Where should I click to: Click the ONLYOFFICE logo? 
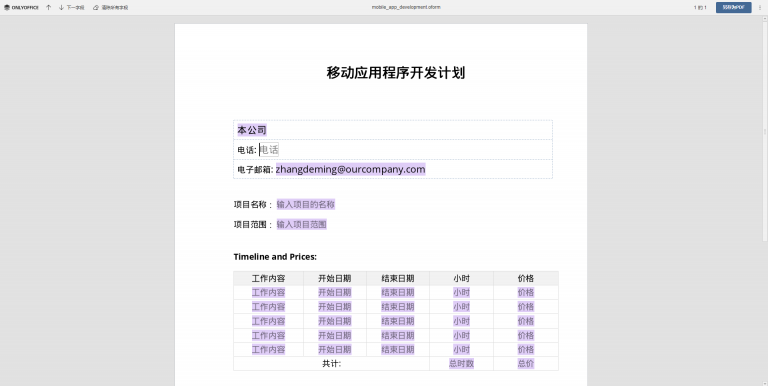[21, 7]
